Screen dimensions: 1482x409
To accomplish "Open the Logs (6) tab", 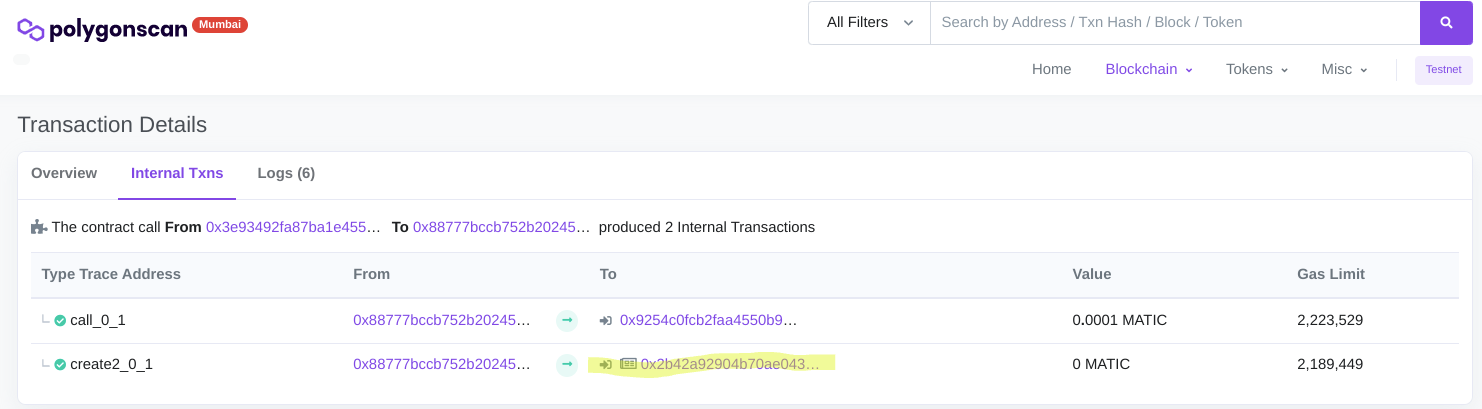I will [x=286, y=173].
